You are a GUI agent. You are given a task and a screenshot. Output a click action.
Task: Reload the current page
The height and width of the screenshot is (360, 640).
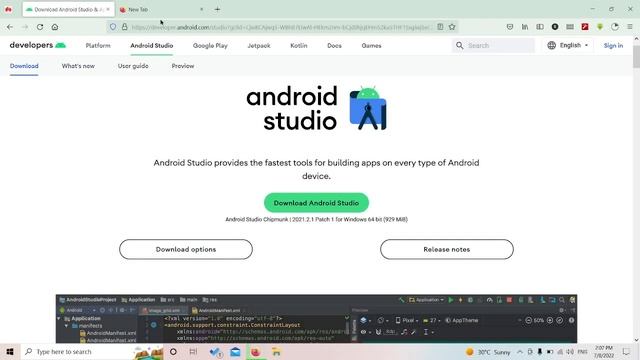pyautogui.click(x=40, y=27)
